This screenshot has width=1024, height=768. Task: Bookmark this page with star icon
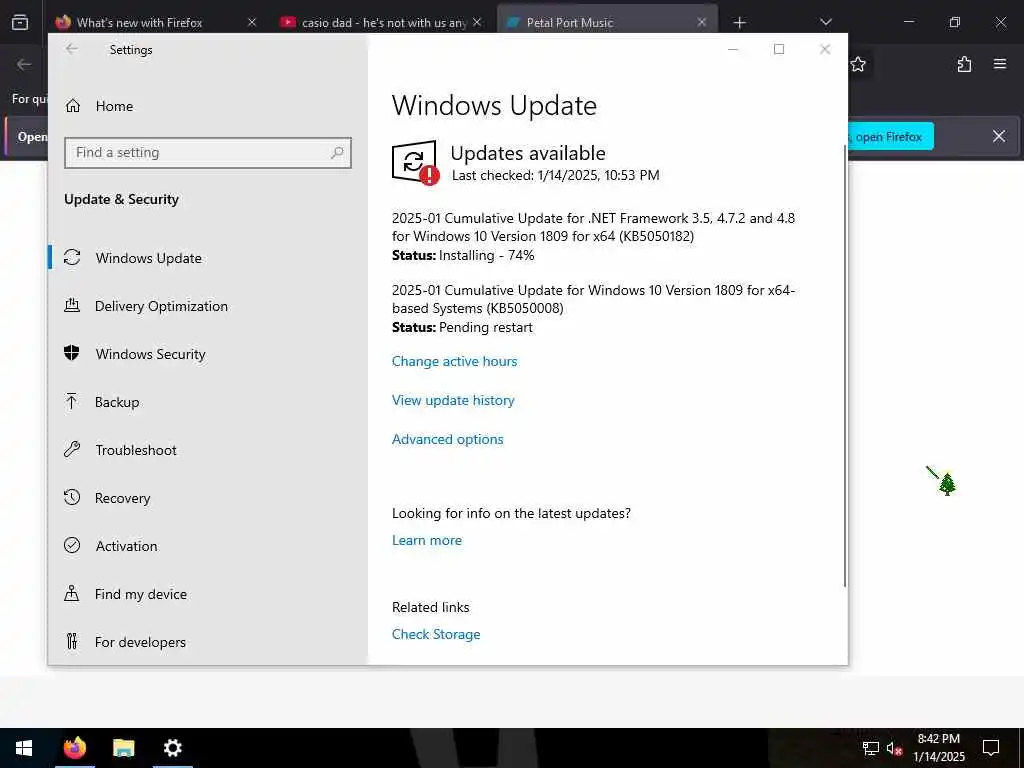[858, 64]
